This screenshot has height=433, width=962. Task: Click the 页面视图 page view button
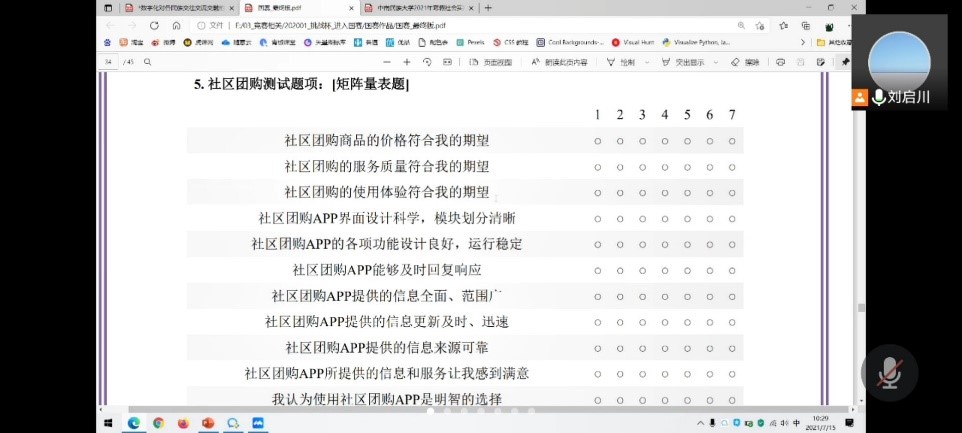(x=490, y=62)
